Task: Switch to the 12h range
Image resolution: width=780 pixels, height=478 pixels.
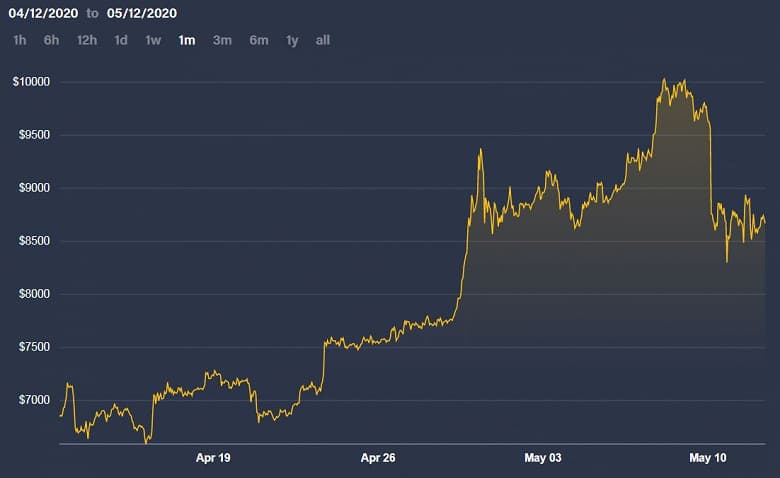Action: click(86, 40)
